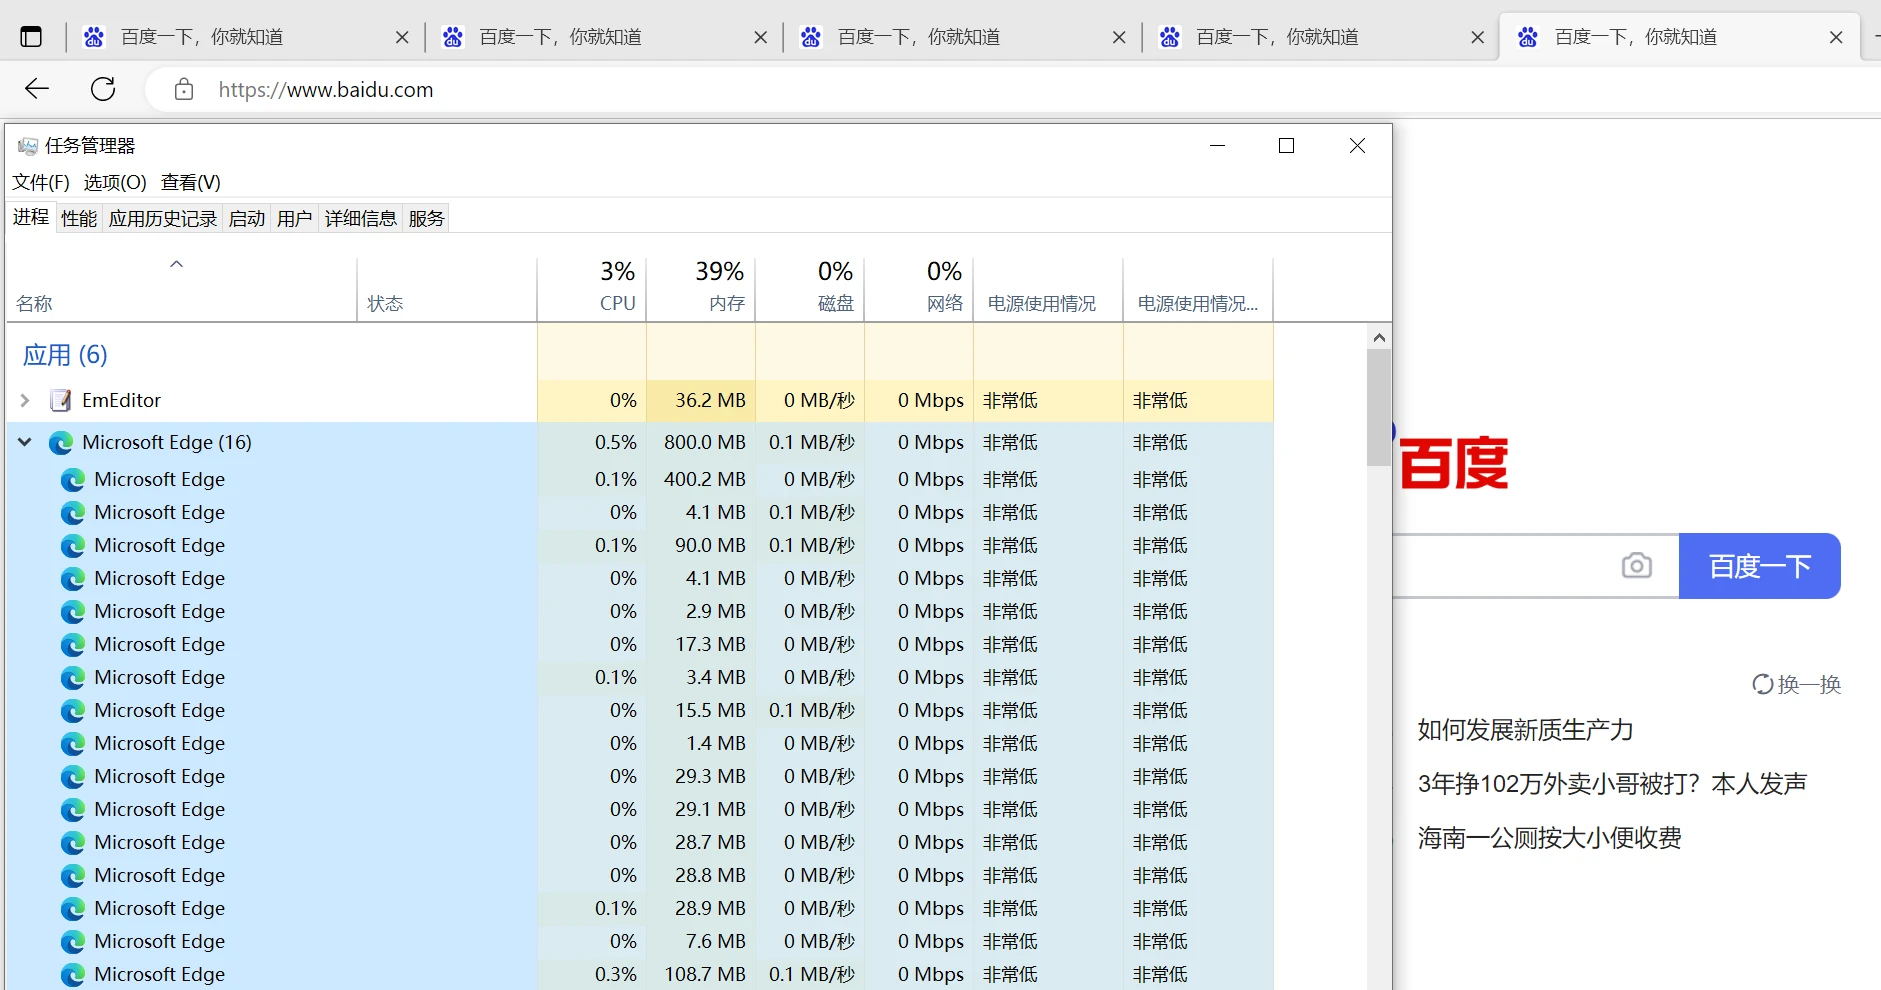Switch to the 性能 tab
This screenshot has height=990, width=1881.
tap(79, 218)
